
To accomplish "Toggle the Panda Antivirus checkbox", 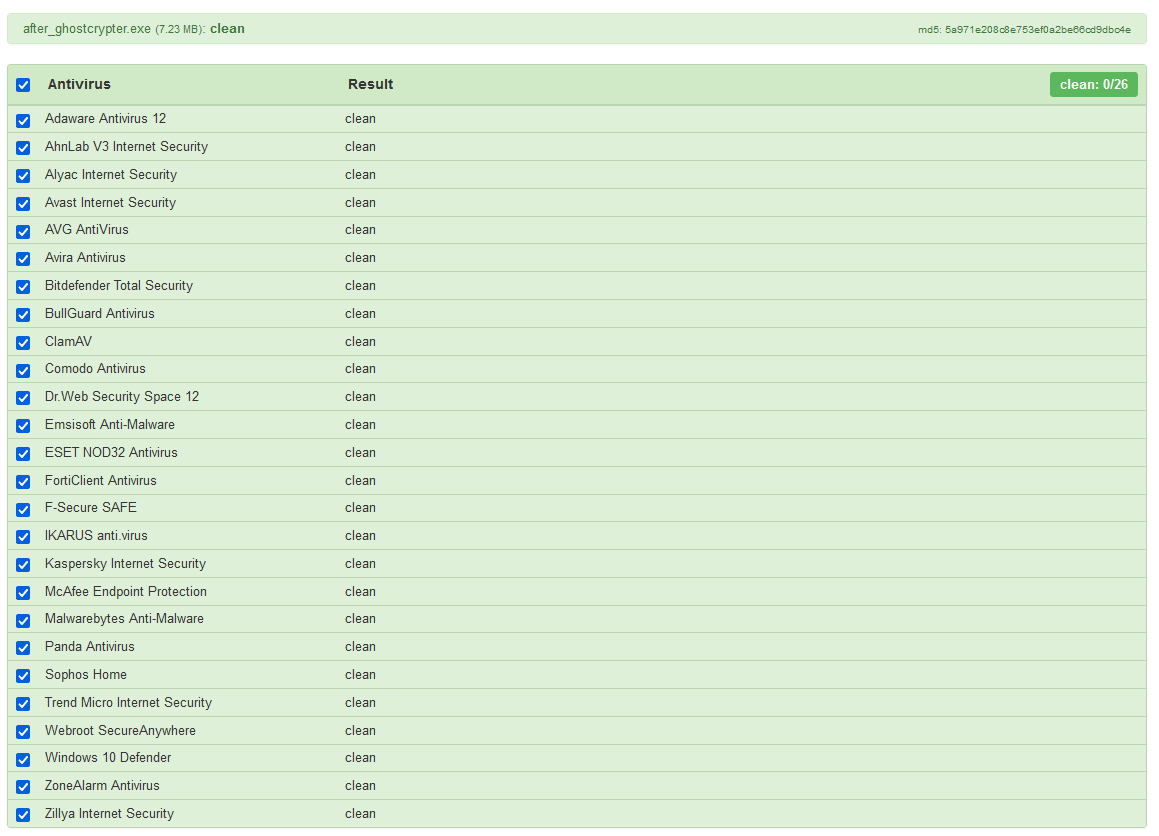I will [x=23, y=648].
